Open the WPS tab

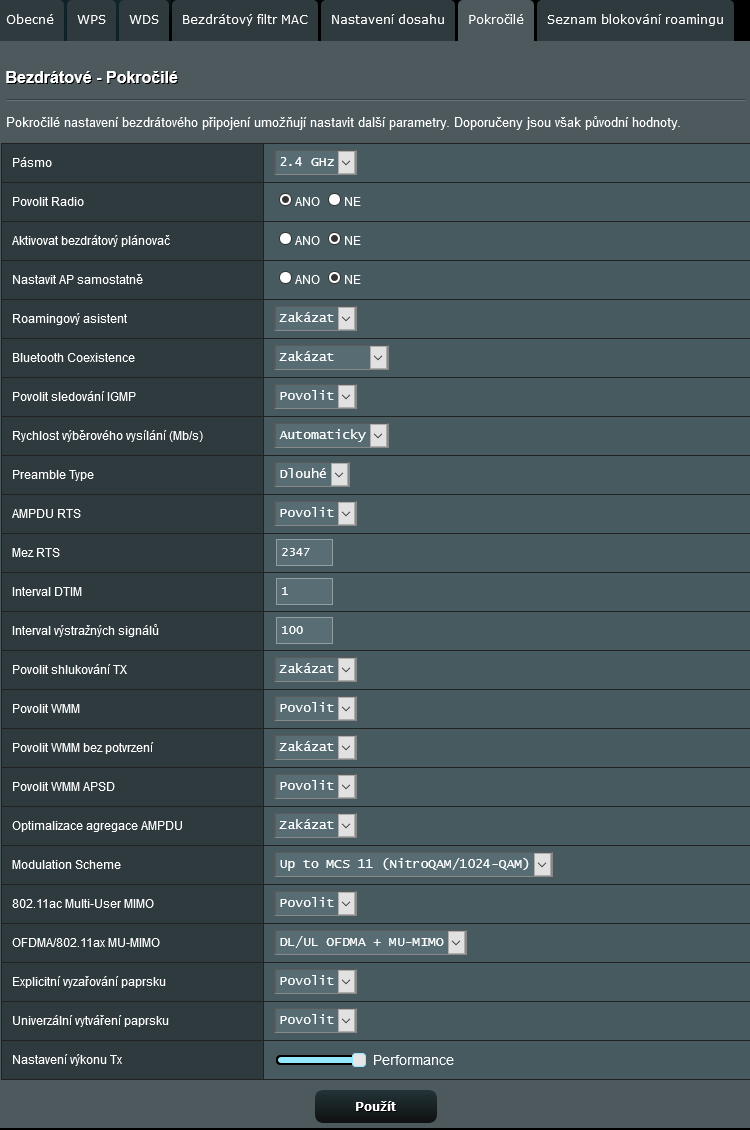tap(91, 20)
